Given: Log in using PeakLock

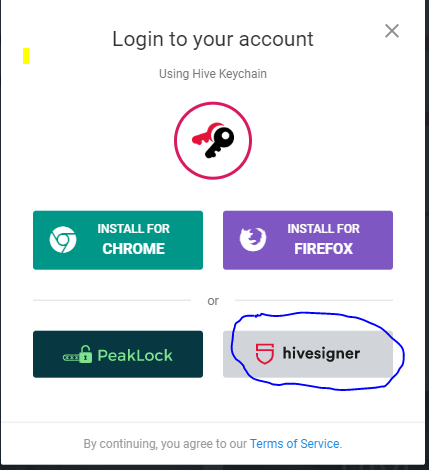Looking at the screenshot, I should click(x=118, y=354).
